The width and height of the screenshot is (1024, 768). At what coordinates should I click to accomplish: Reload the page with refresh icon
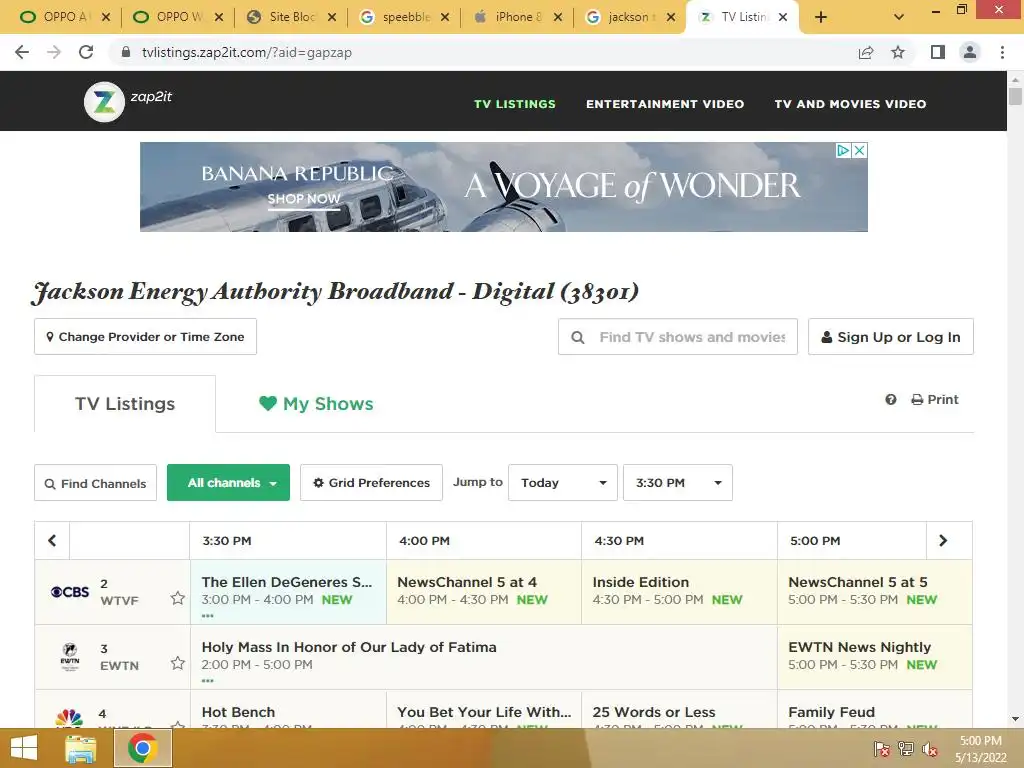click(86, 52)
